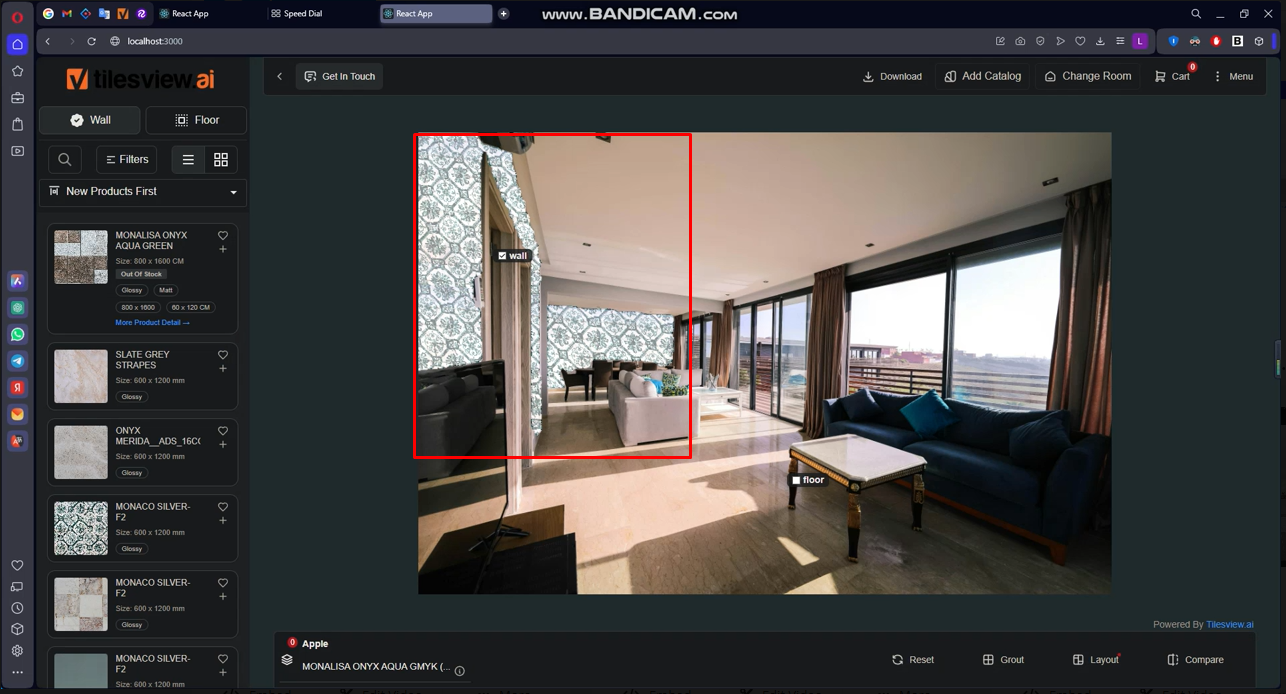
Task: Click the back arrow beside Get In Touch
Action: (x=280, y=76)
